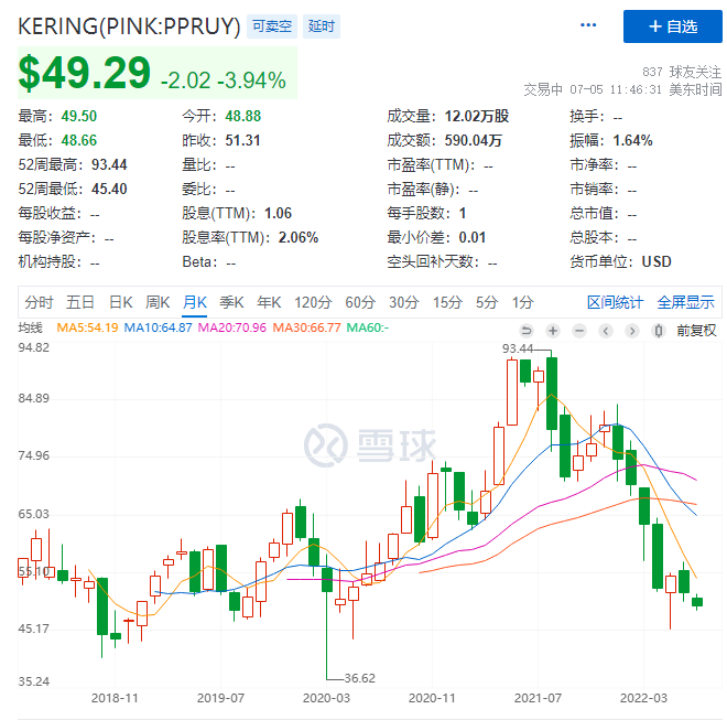Switch to 5分 chart tab
Screen dimensions: 727x720
pyautogui.click(x=487, y=302)
